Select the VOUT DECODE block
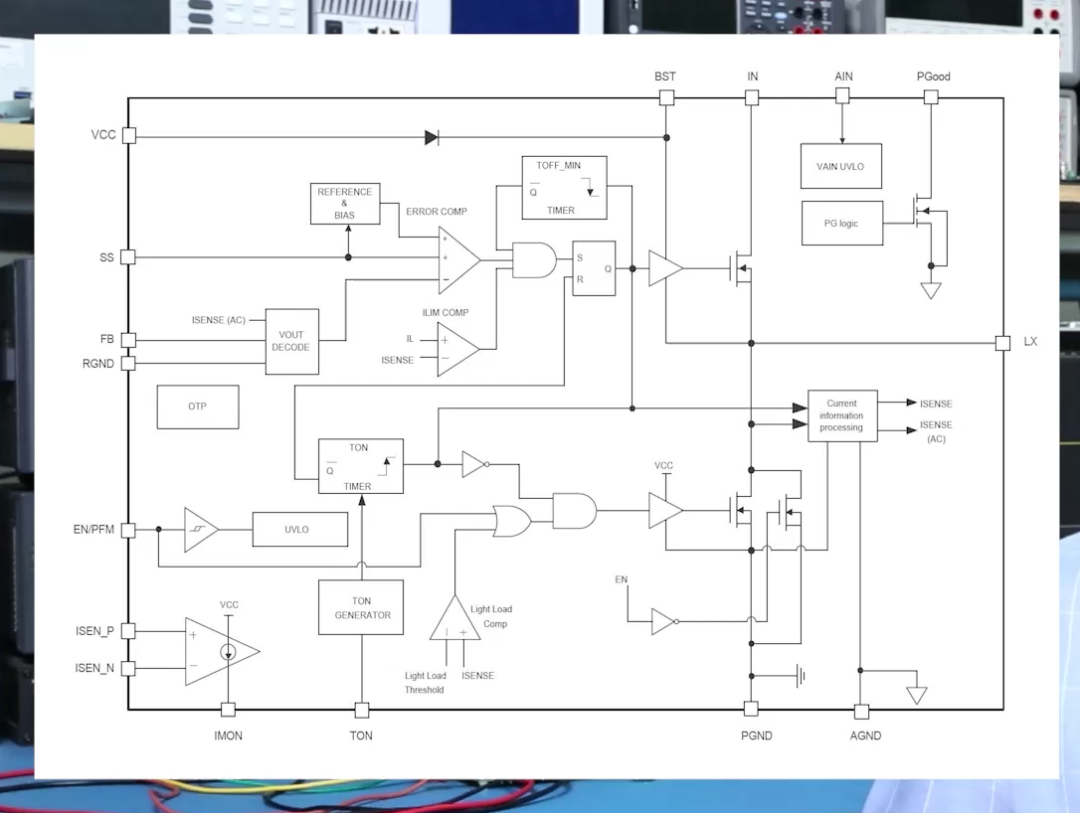1080x813 pixels. pyautogui.click(x=292, y=342)
